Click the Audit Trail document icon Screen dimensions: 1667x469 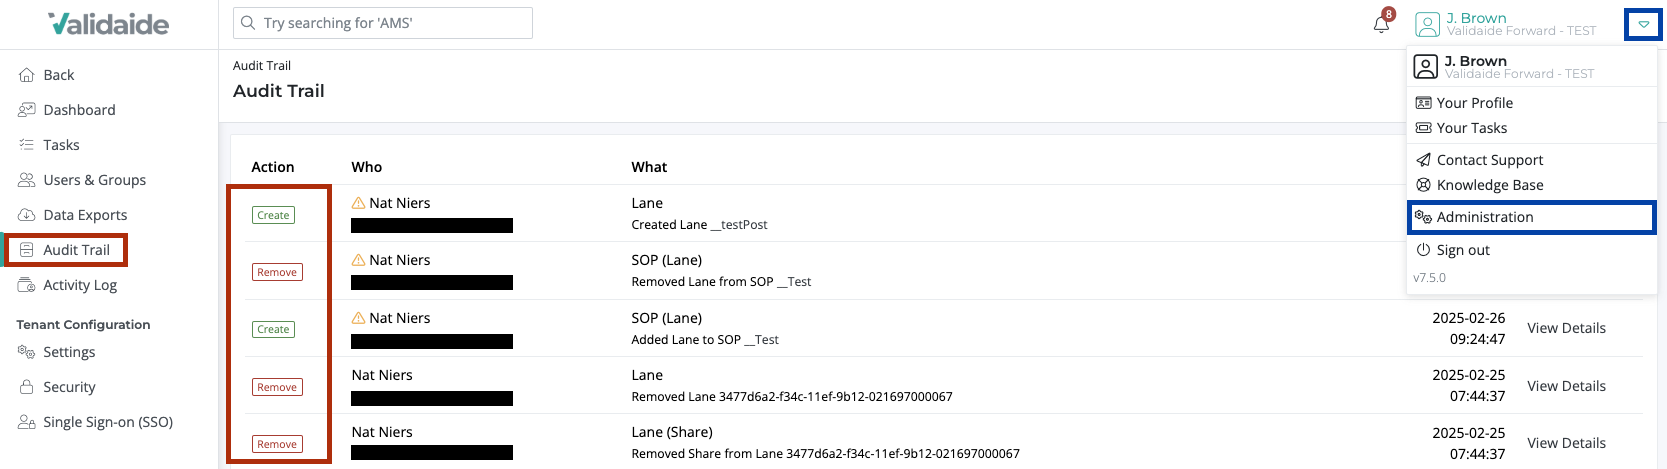coord(27,250)
